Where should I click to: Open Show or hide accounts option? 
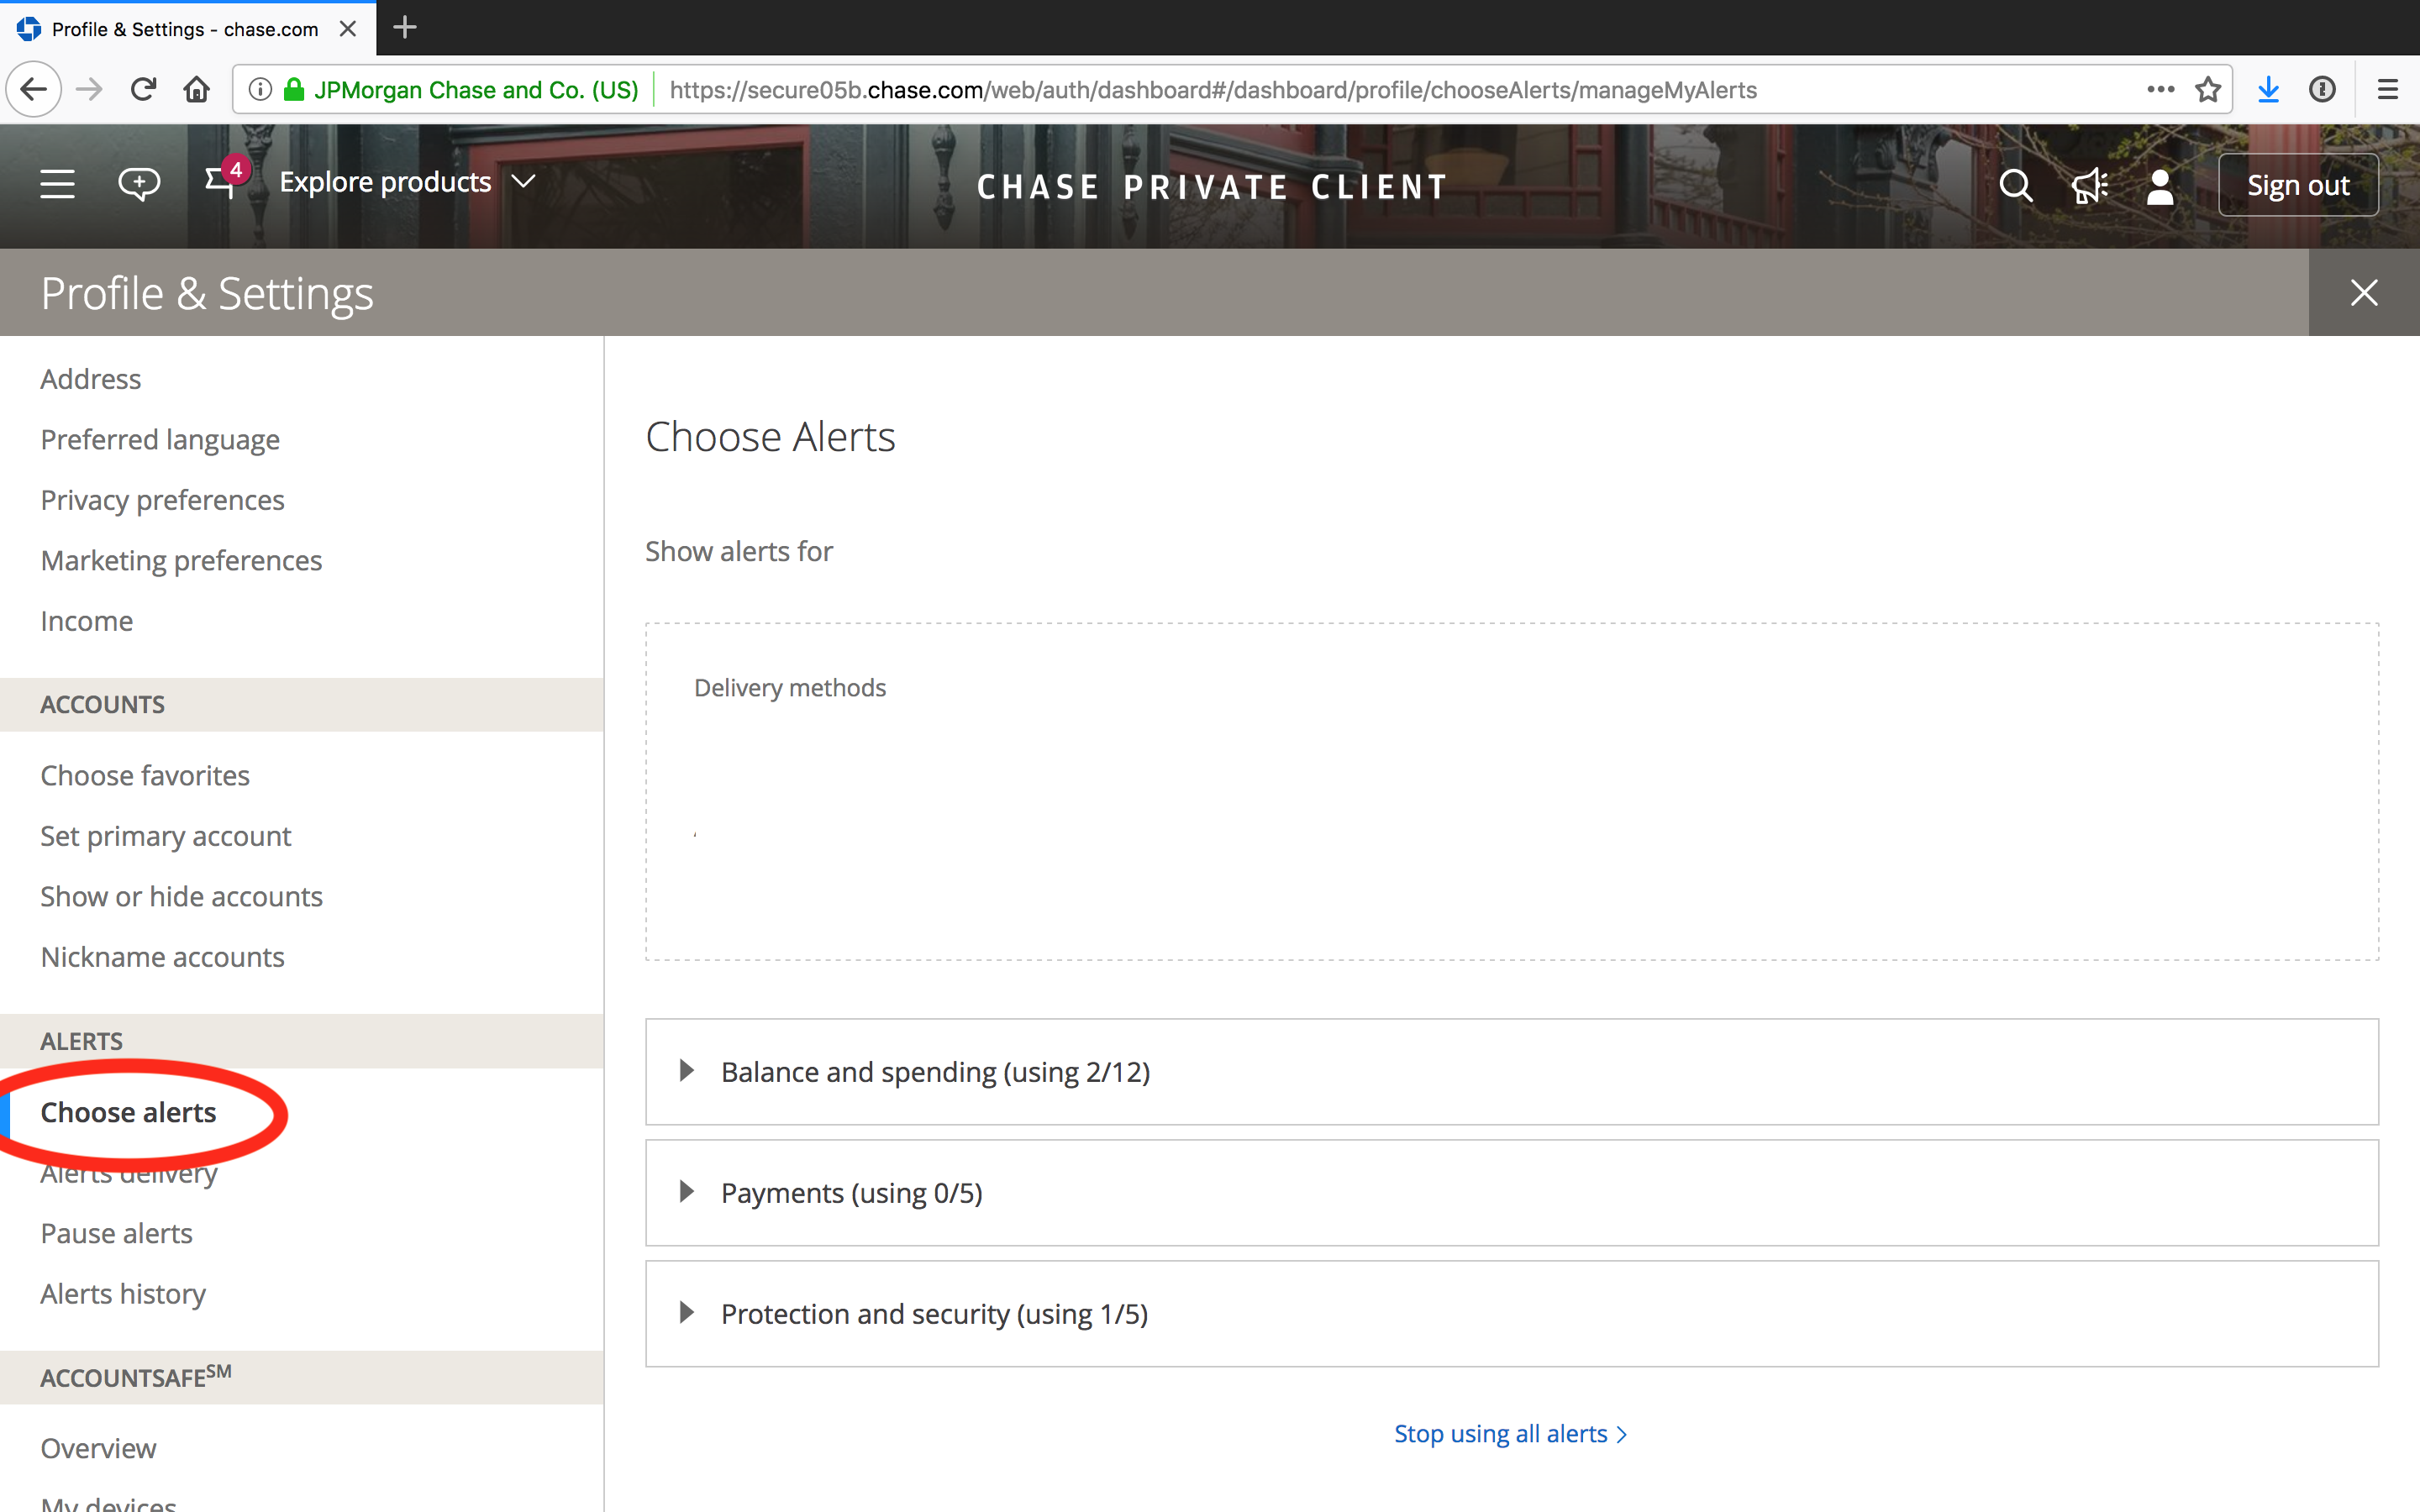click(182, 897)
